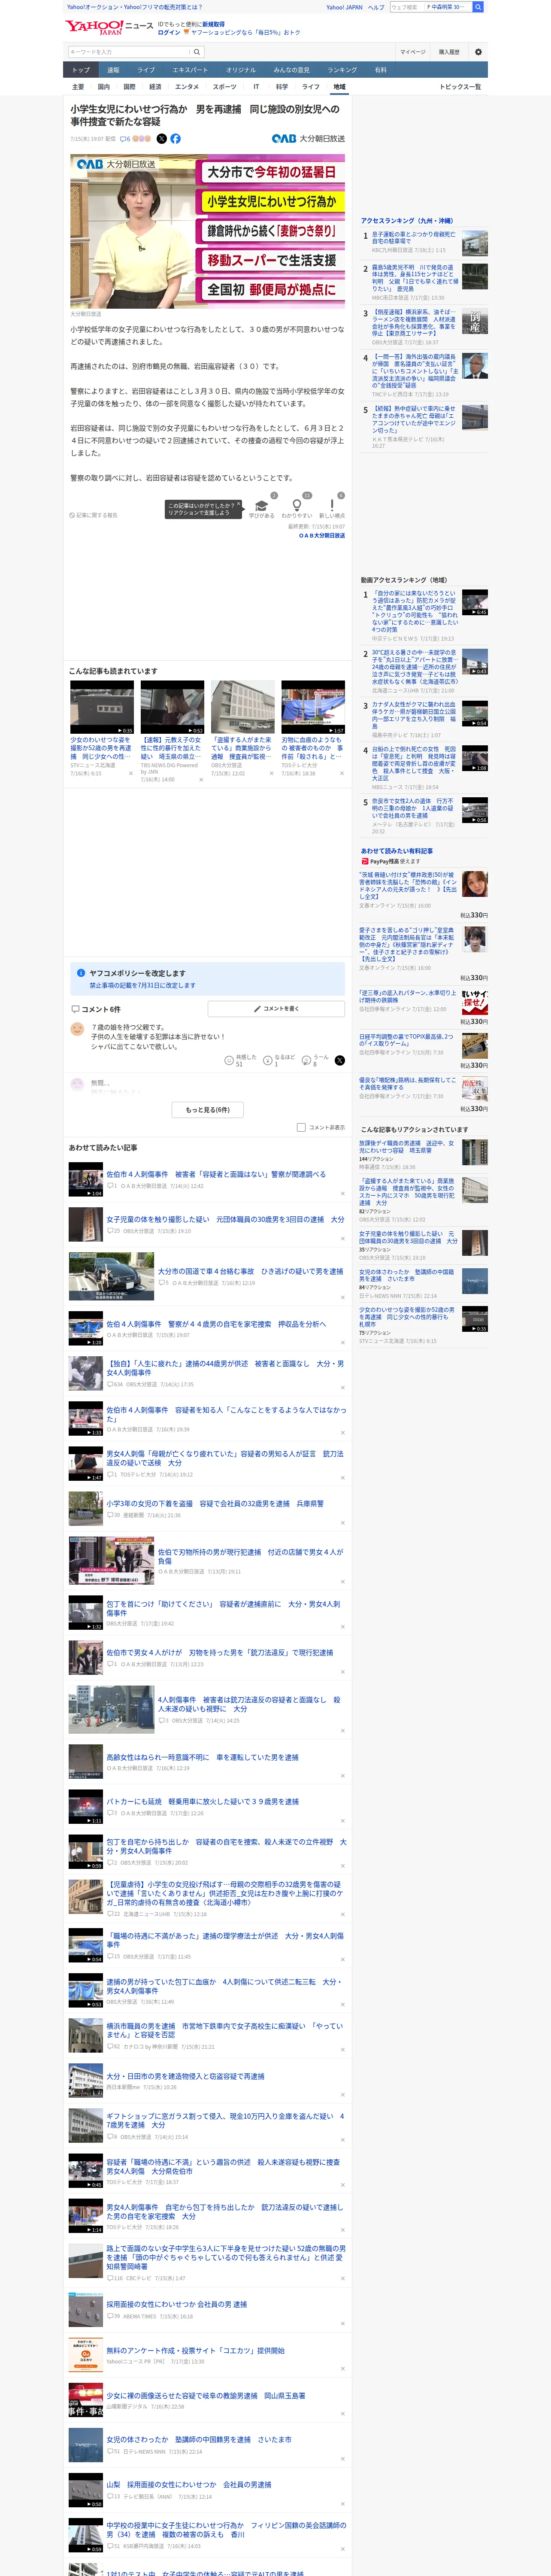The image size is (551, 2576).
Task: Open the 無料のアンケート作成 コエカツ PR article
Action: point(195,2351)
